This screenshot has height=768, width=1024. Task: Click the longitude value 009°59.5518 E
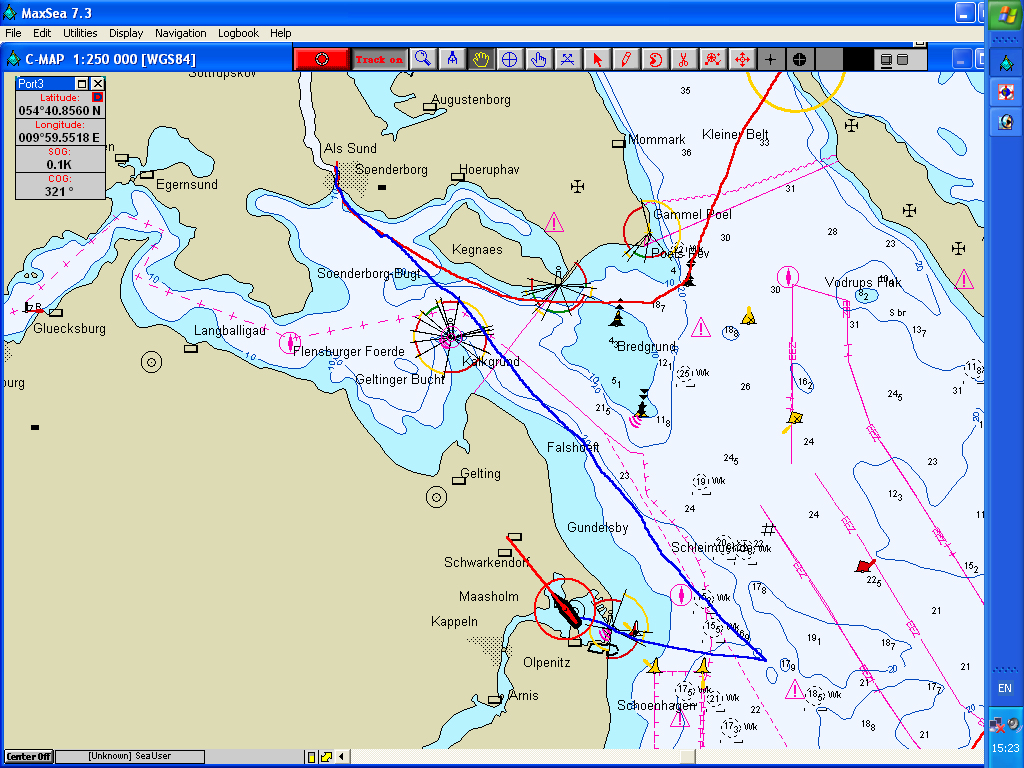click(59, 138)
